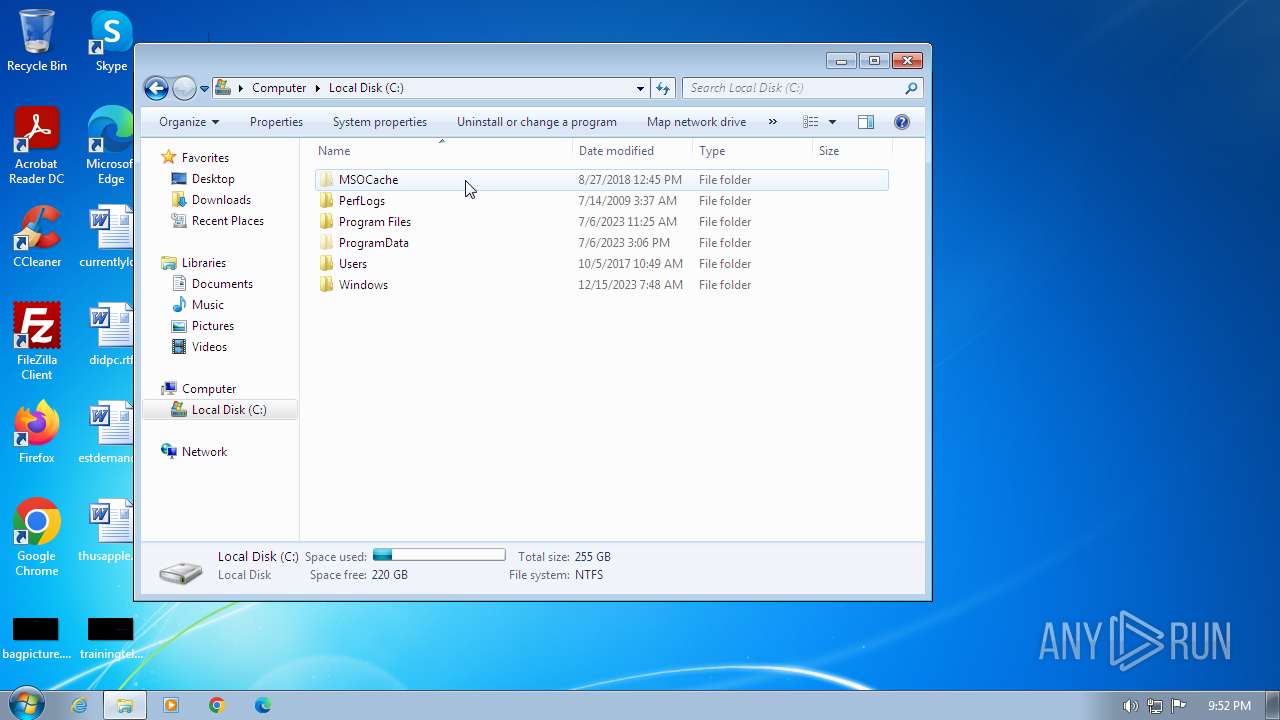
Task: Open Windows Media Player from taskbar
Action: [170, 705]
